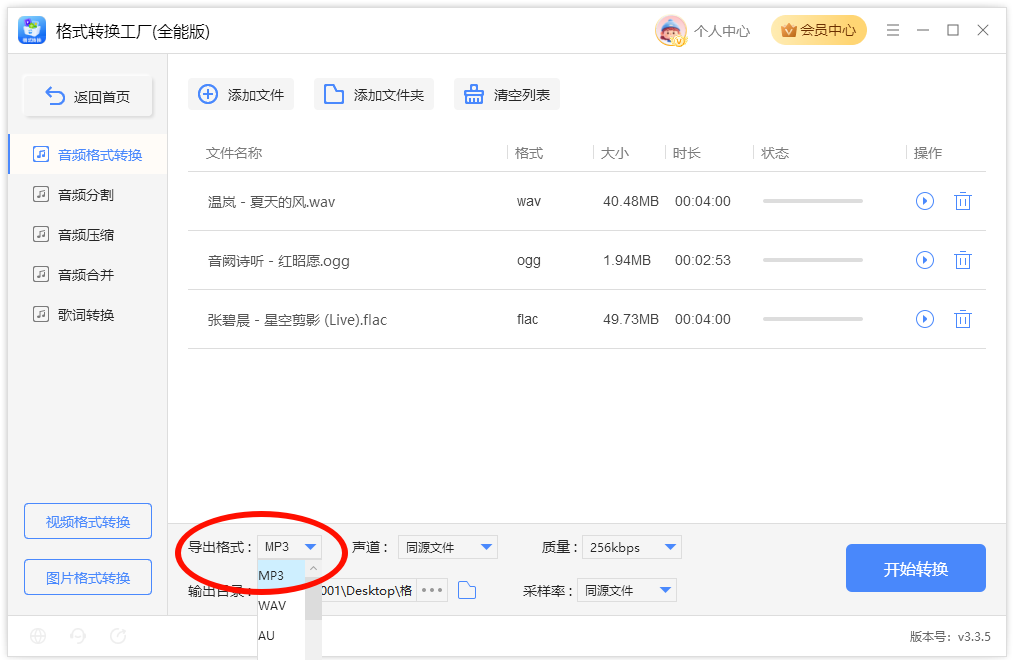Screen dimensions: 1014x660
Task: Click the 音频分割 sidebar icon
Action: 41,194
